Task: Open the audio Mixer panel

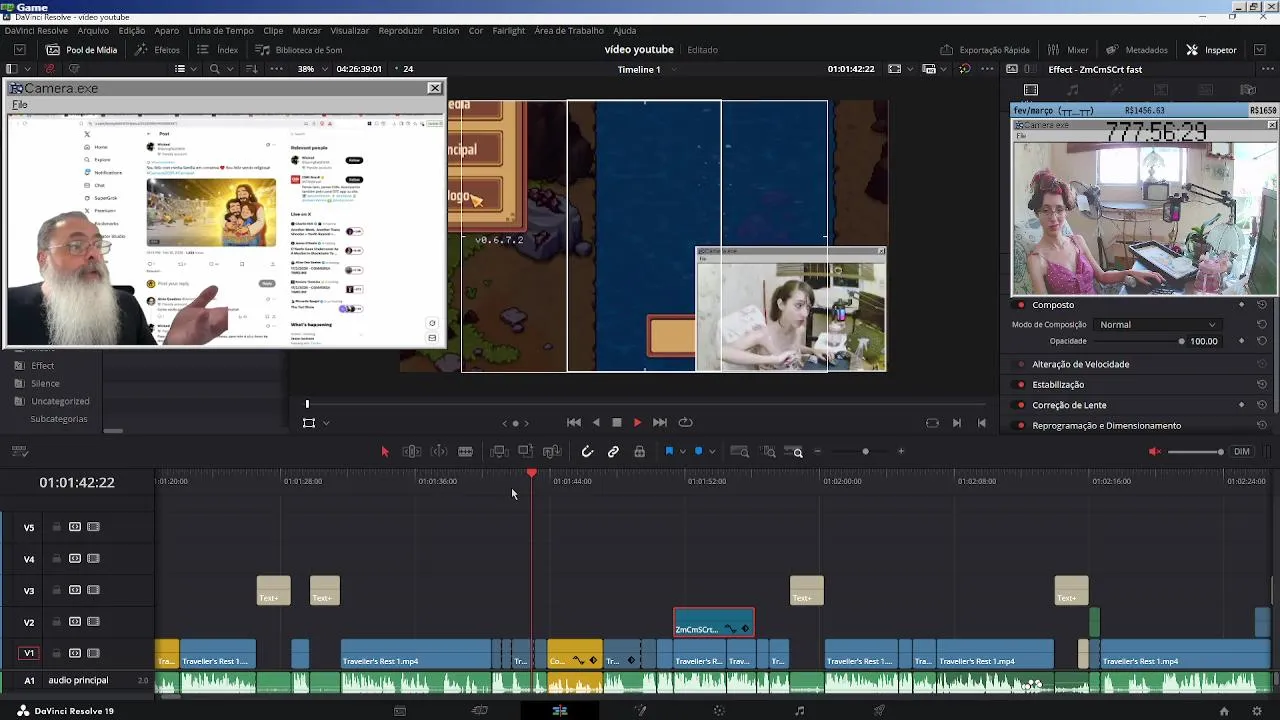Action: (1068, 50)
